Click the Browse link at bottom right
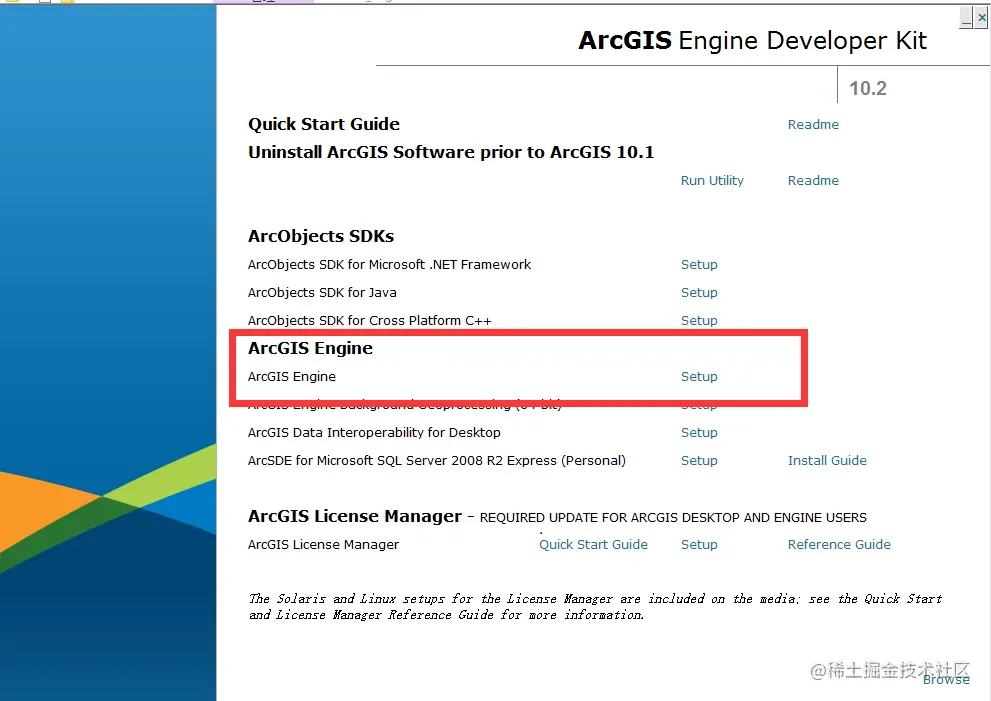Viewport: 991px width, 701px height. (x=946, y=680)
